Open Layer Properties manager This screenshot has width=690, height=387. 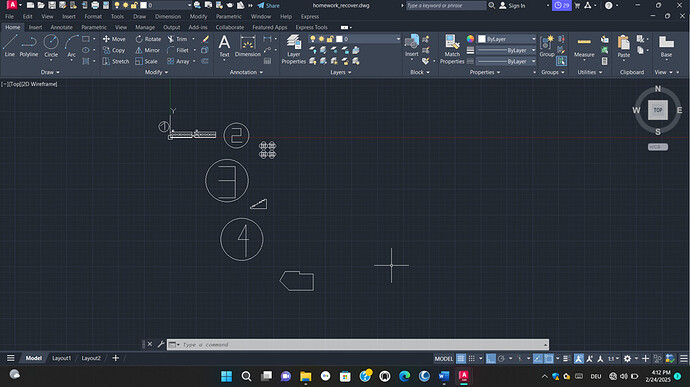tap(294, 50)
